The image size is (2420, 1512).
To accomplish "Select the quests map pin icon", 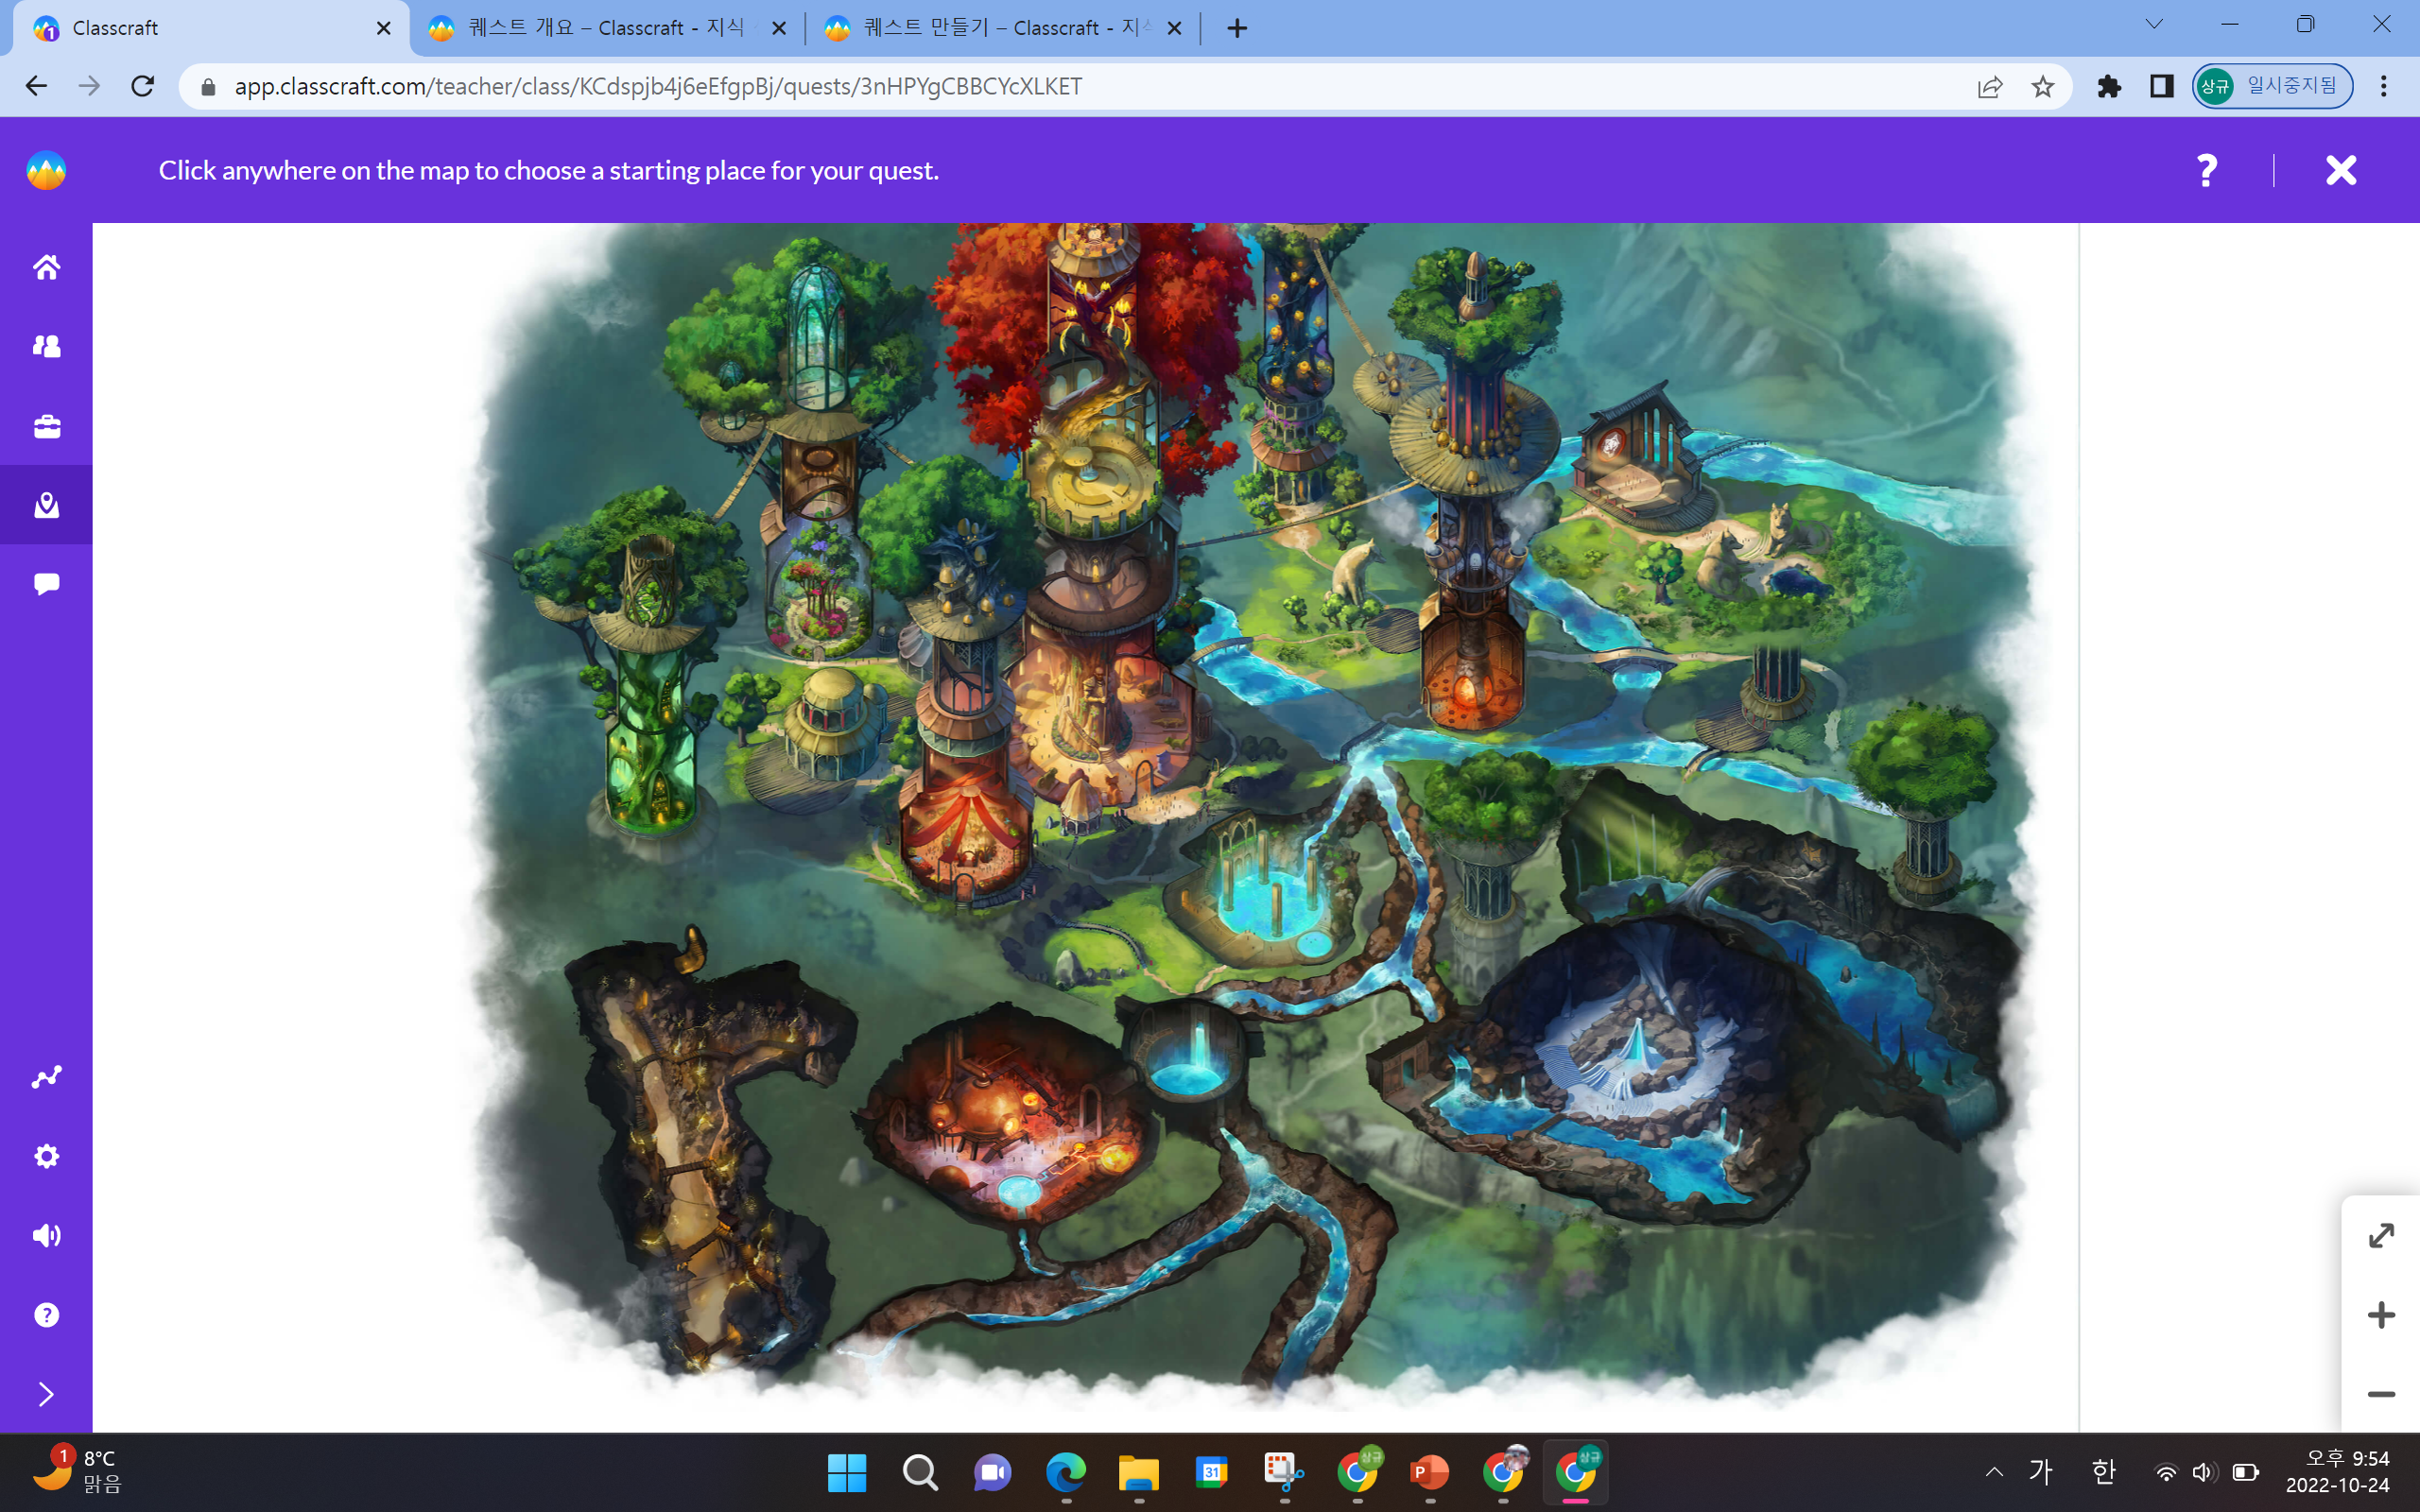I will pyautogui.click(x=46, y=505).
